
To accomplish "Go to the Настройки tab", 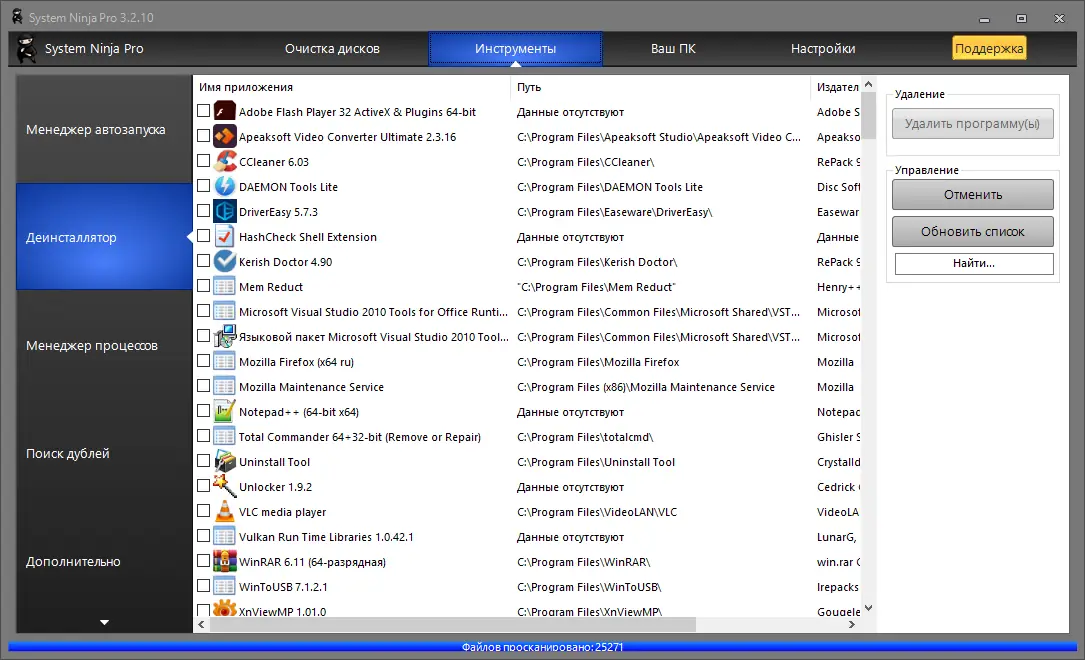I will click(823, 48).
